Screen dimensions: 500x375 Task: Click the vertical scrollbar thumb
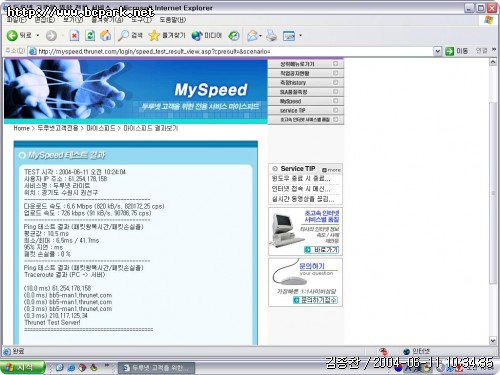pos(493,193)
